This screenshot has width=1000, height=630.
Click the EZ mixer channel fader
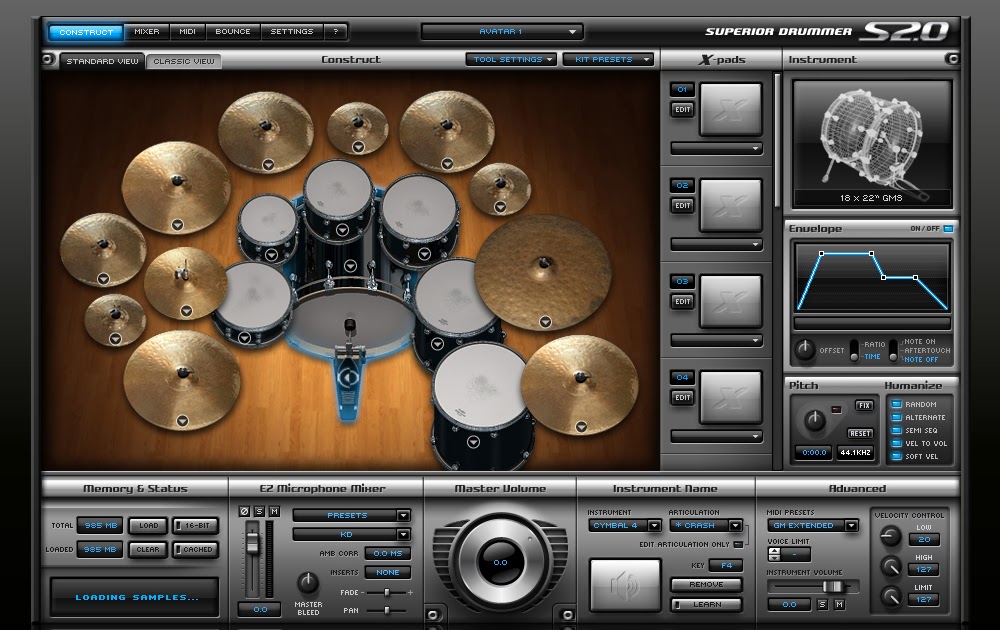pos(253,542)
